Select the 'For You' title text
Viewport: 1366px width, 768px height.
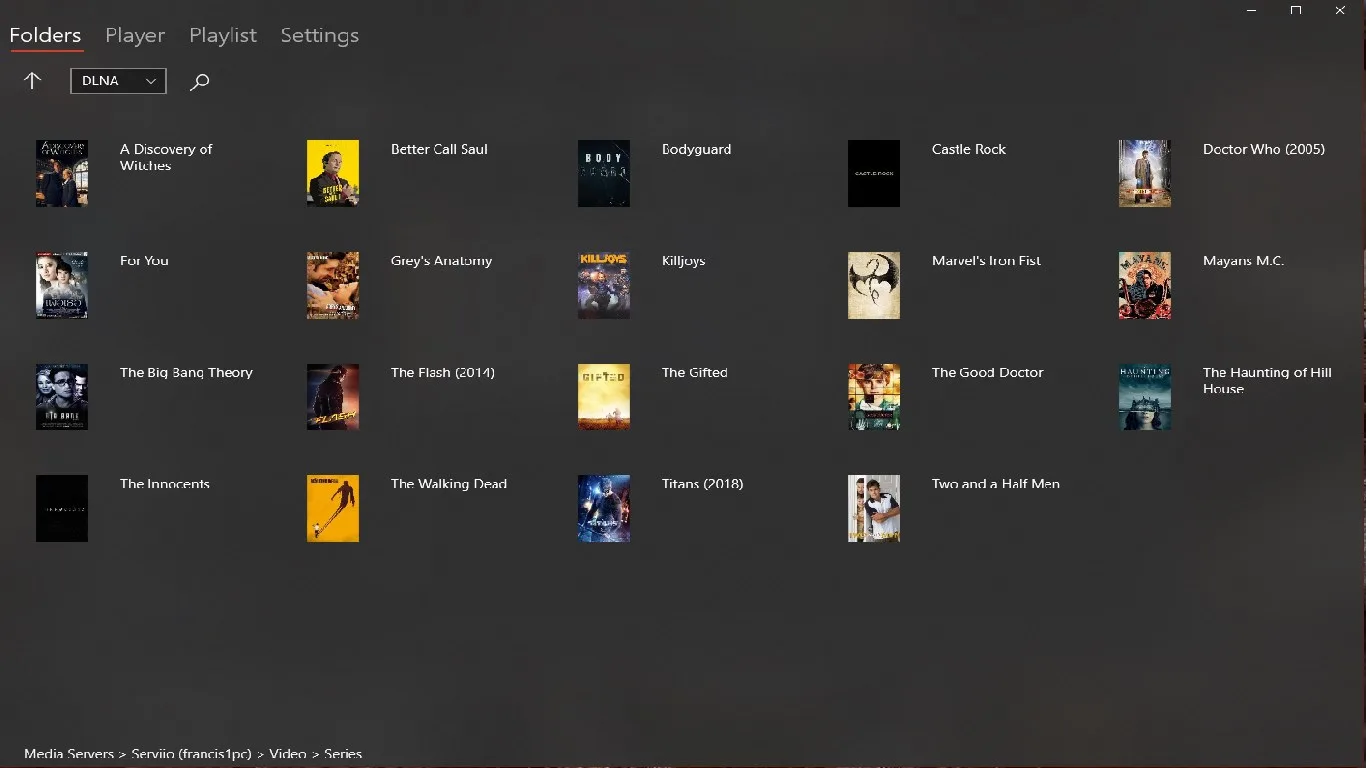click(144, 260)
